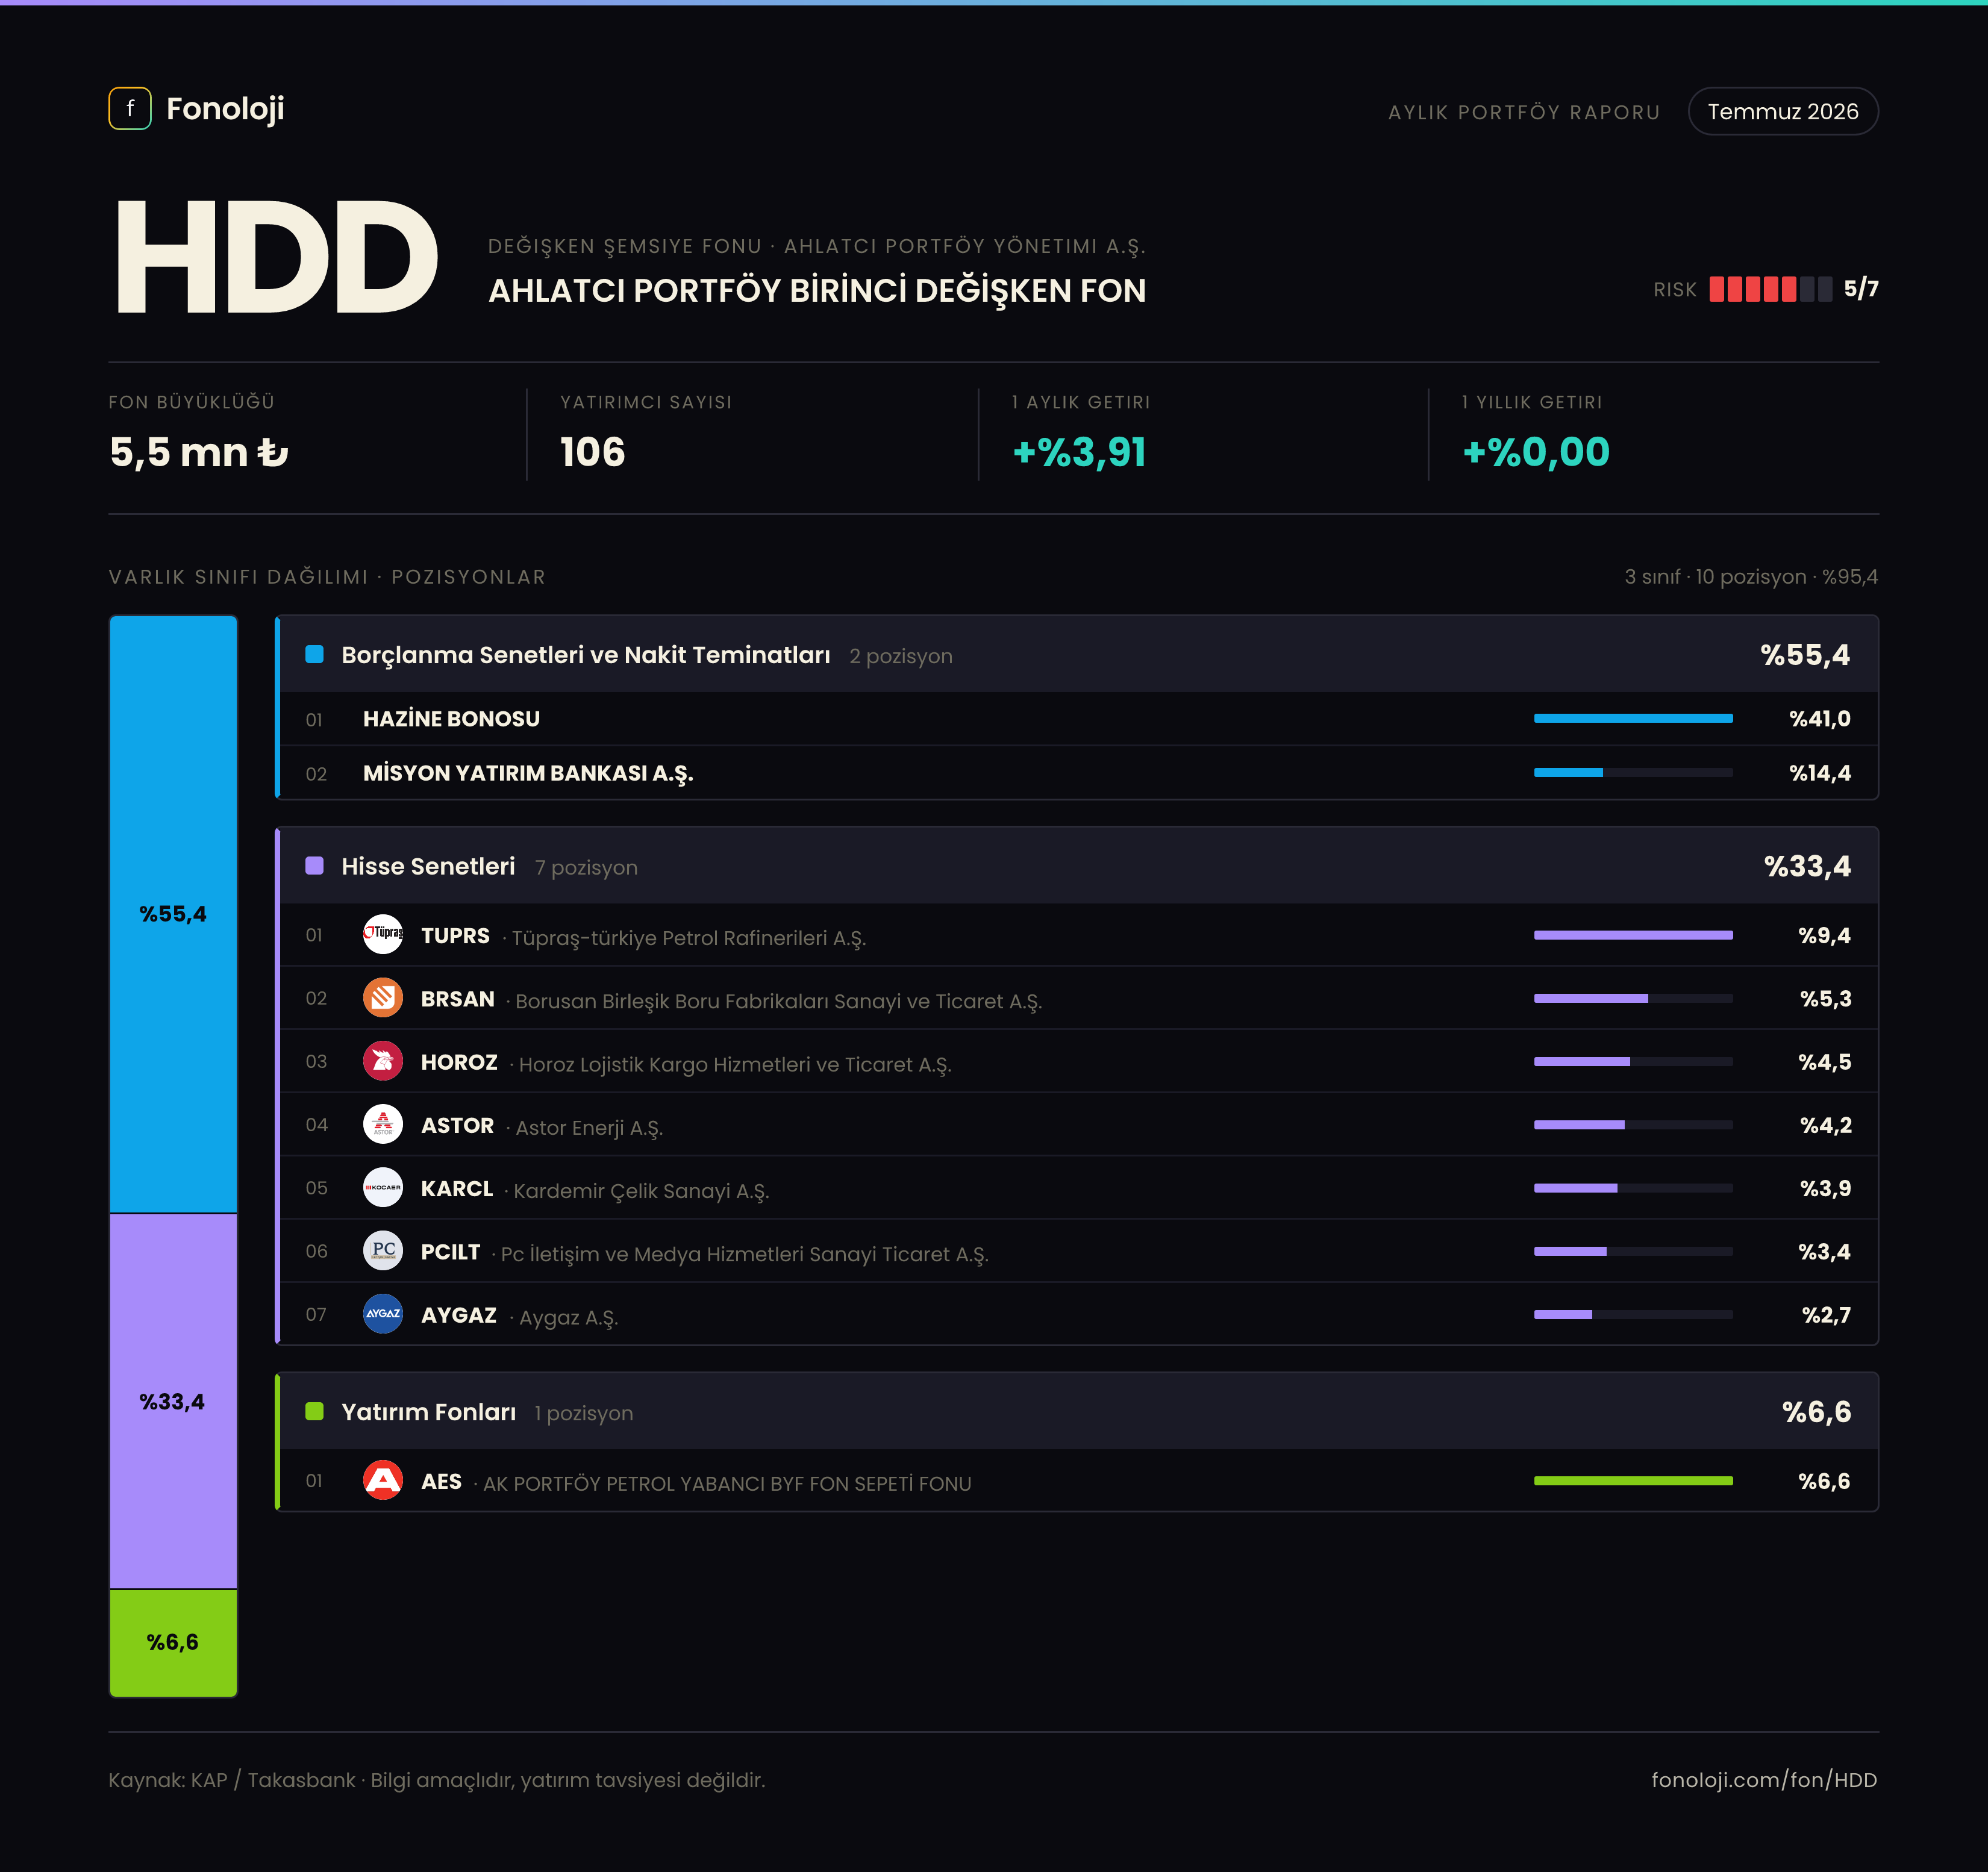Viewport: 1988px width, 1872px height.
Task: Click the AES red A logo
Action: [383, 1480]
